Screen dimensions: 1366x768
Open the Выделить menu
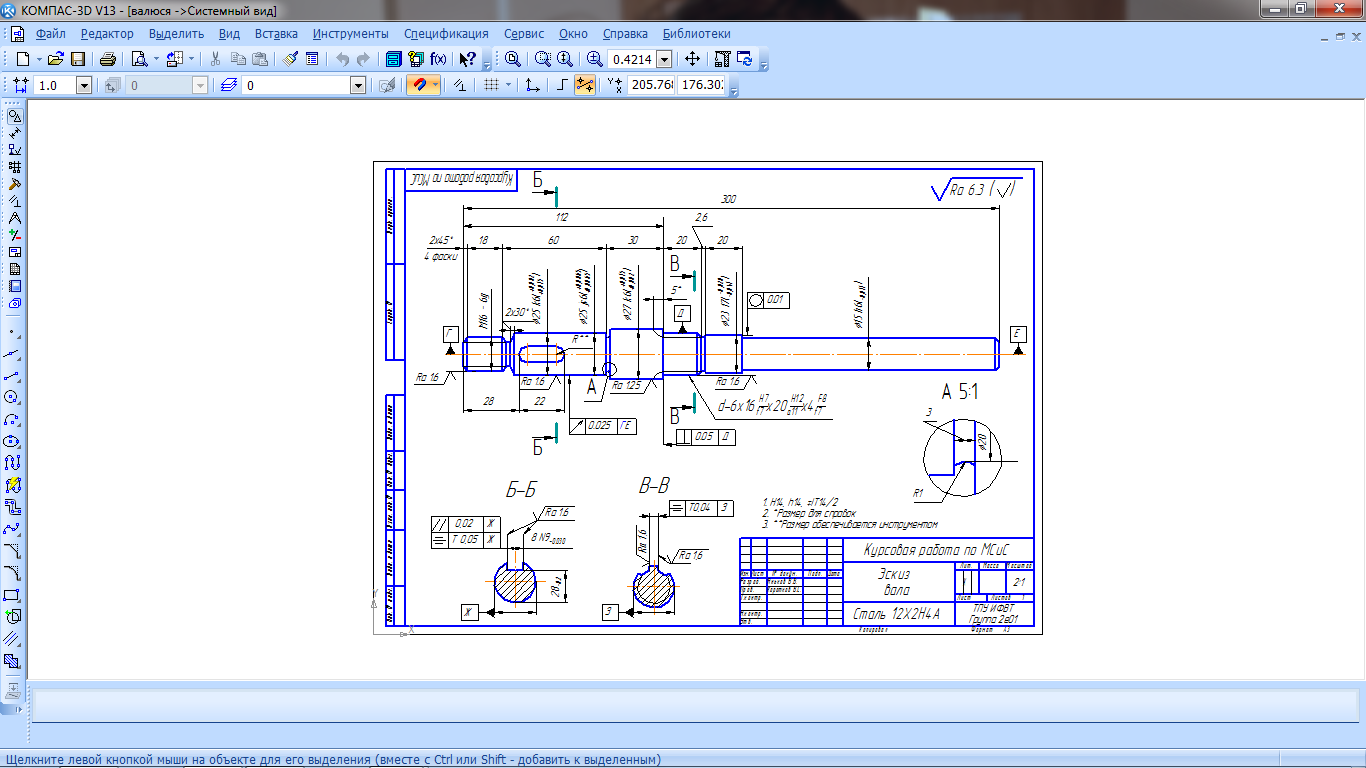(176, 34)
